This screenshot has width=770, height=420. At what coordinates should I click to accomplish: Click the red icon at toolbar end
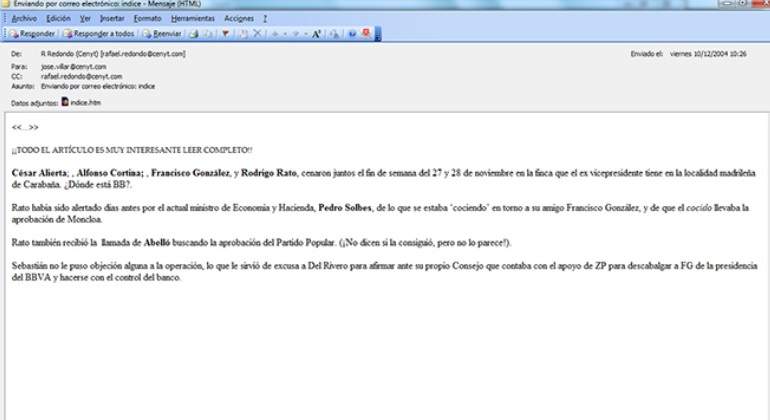click(365, 33)
